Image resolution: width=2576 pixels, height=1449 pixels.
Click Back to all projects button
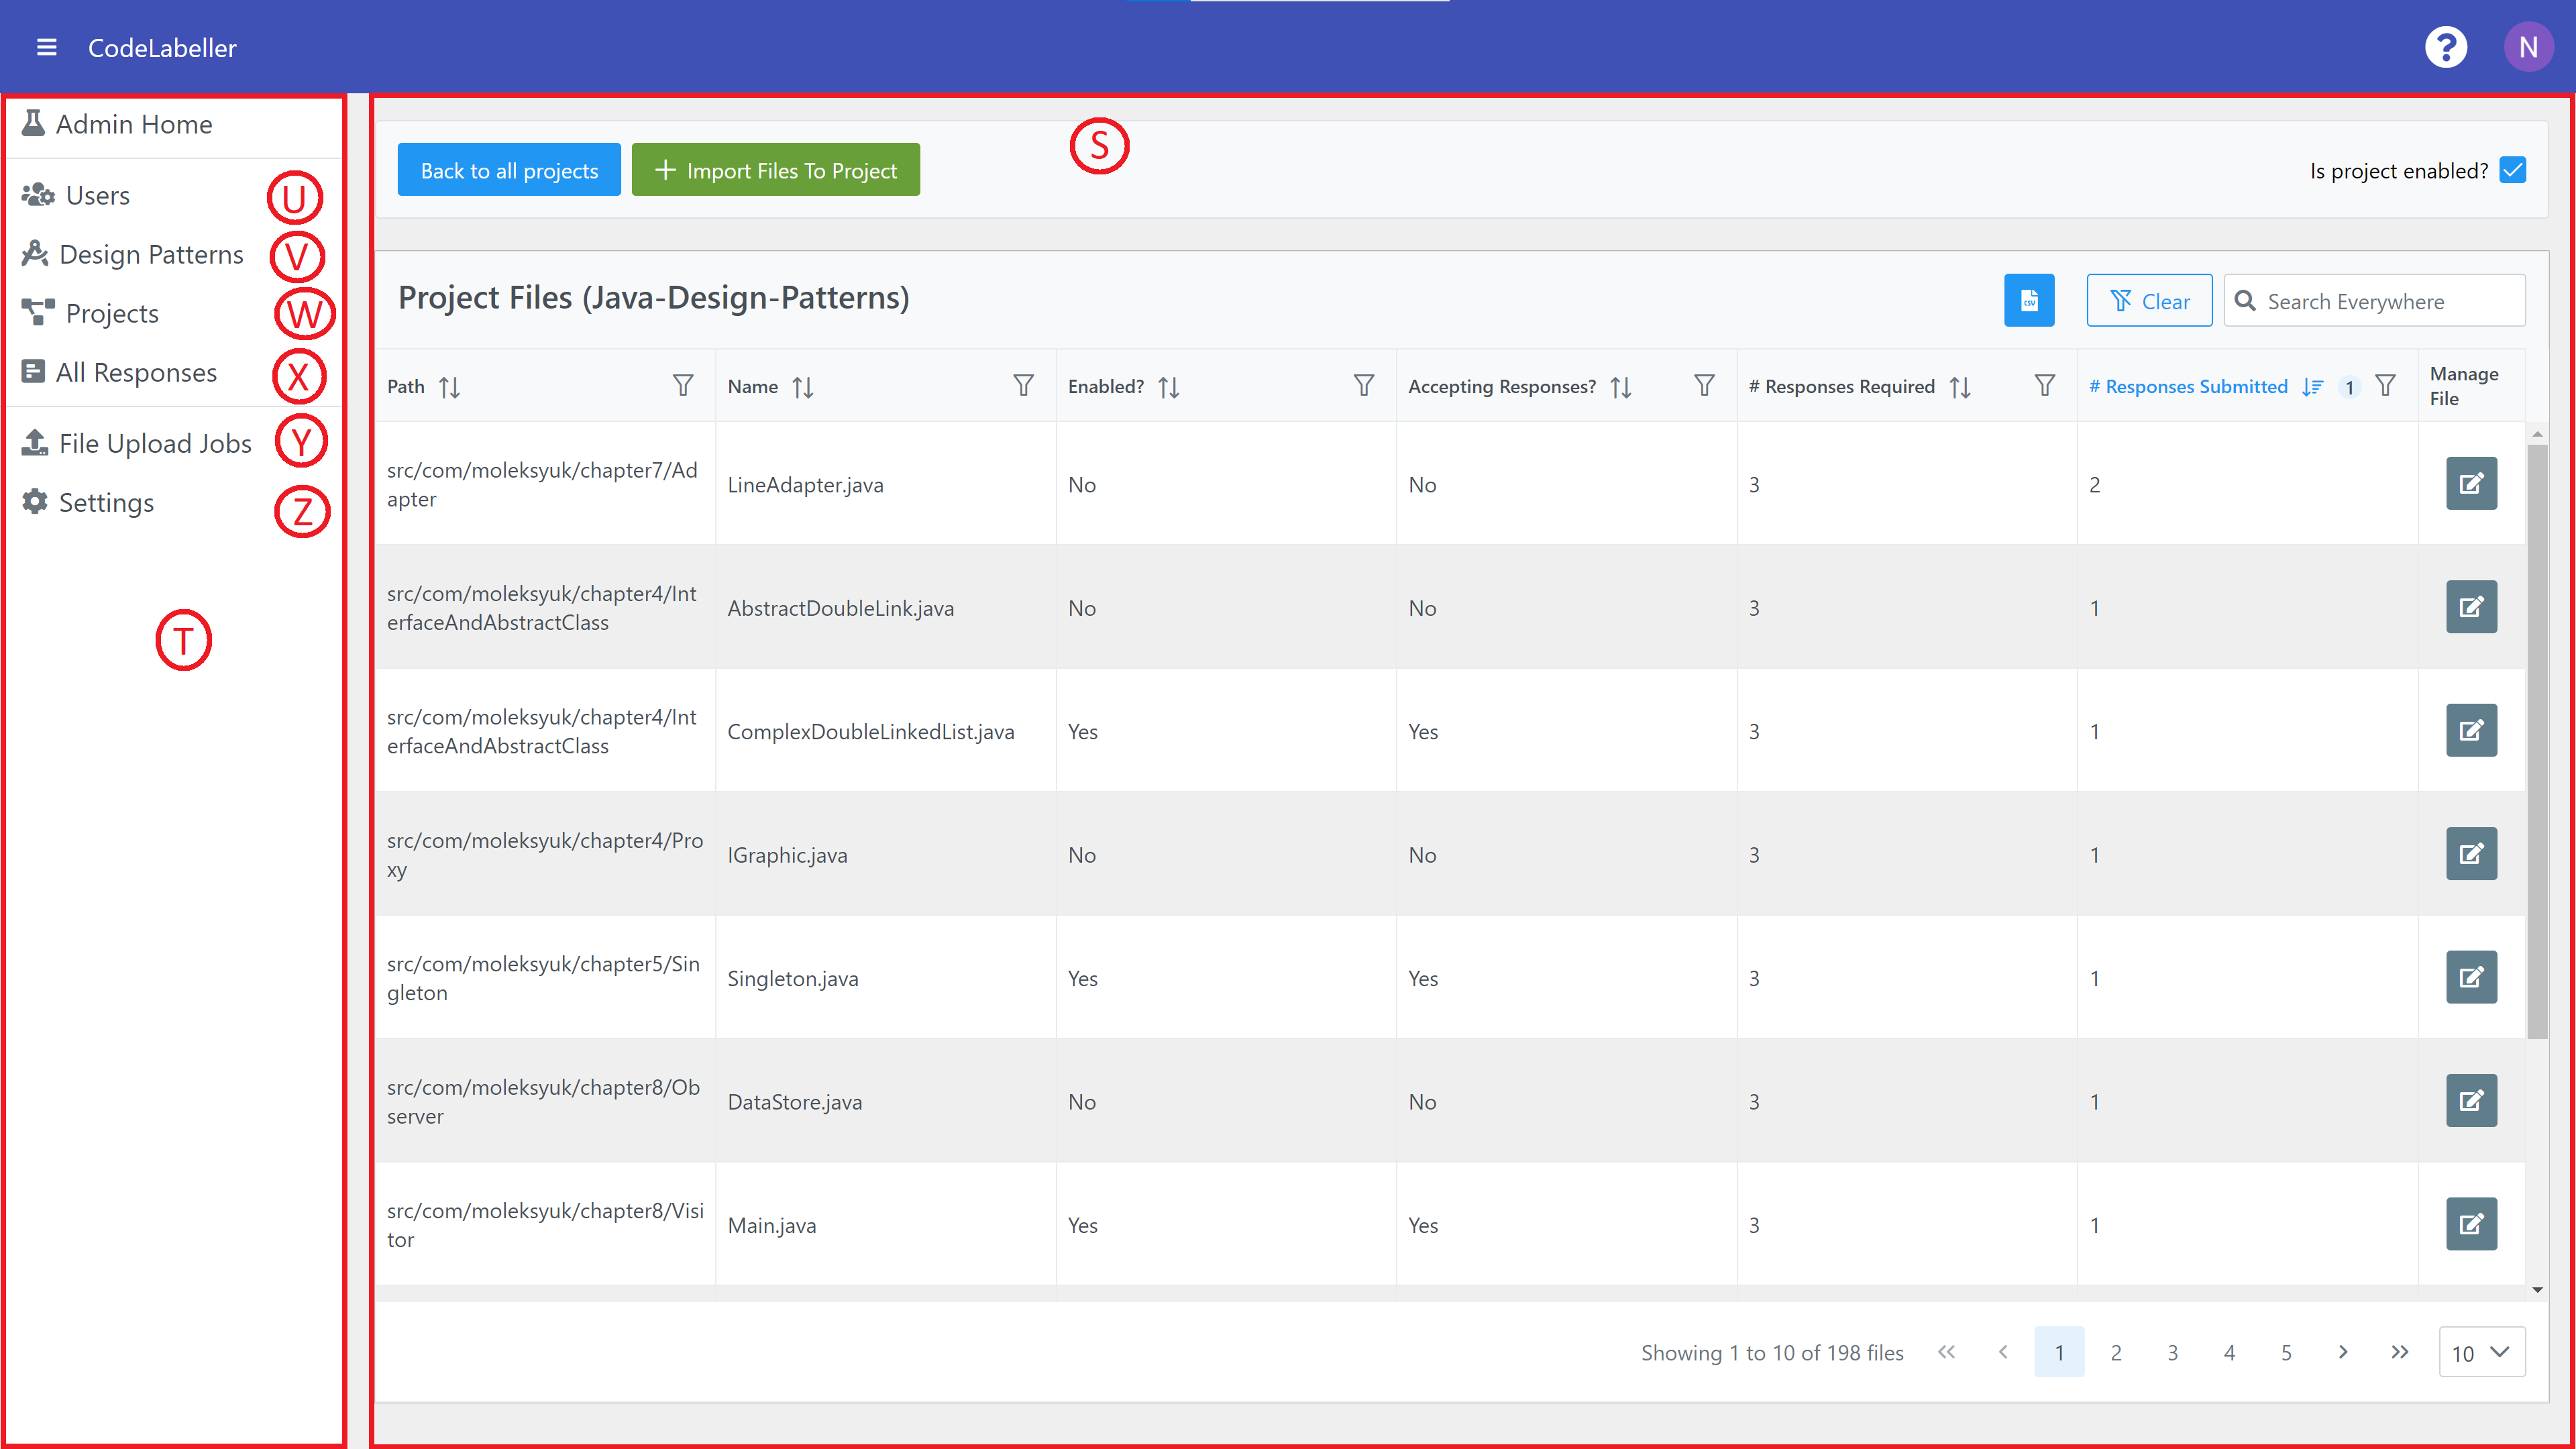point(509,170)
